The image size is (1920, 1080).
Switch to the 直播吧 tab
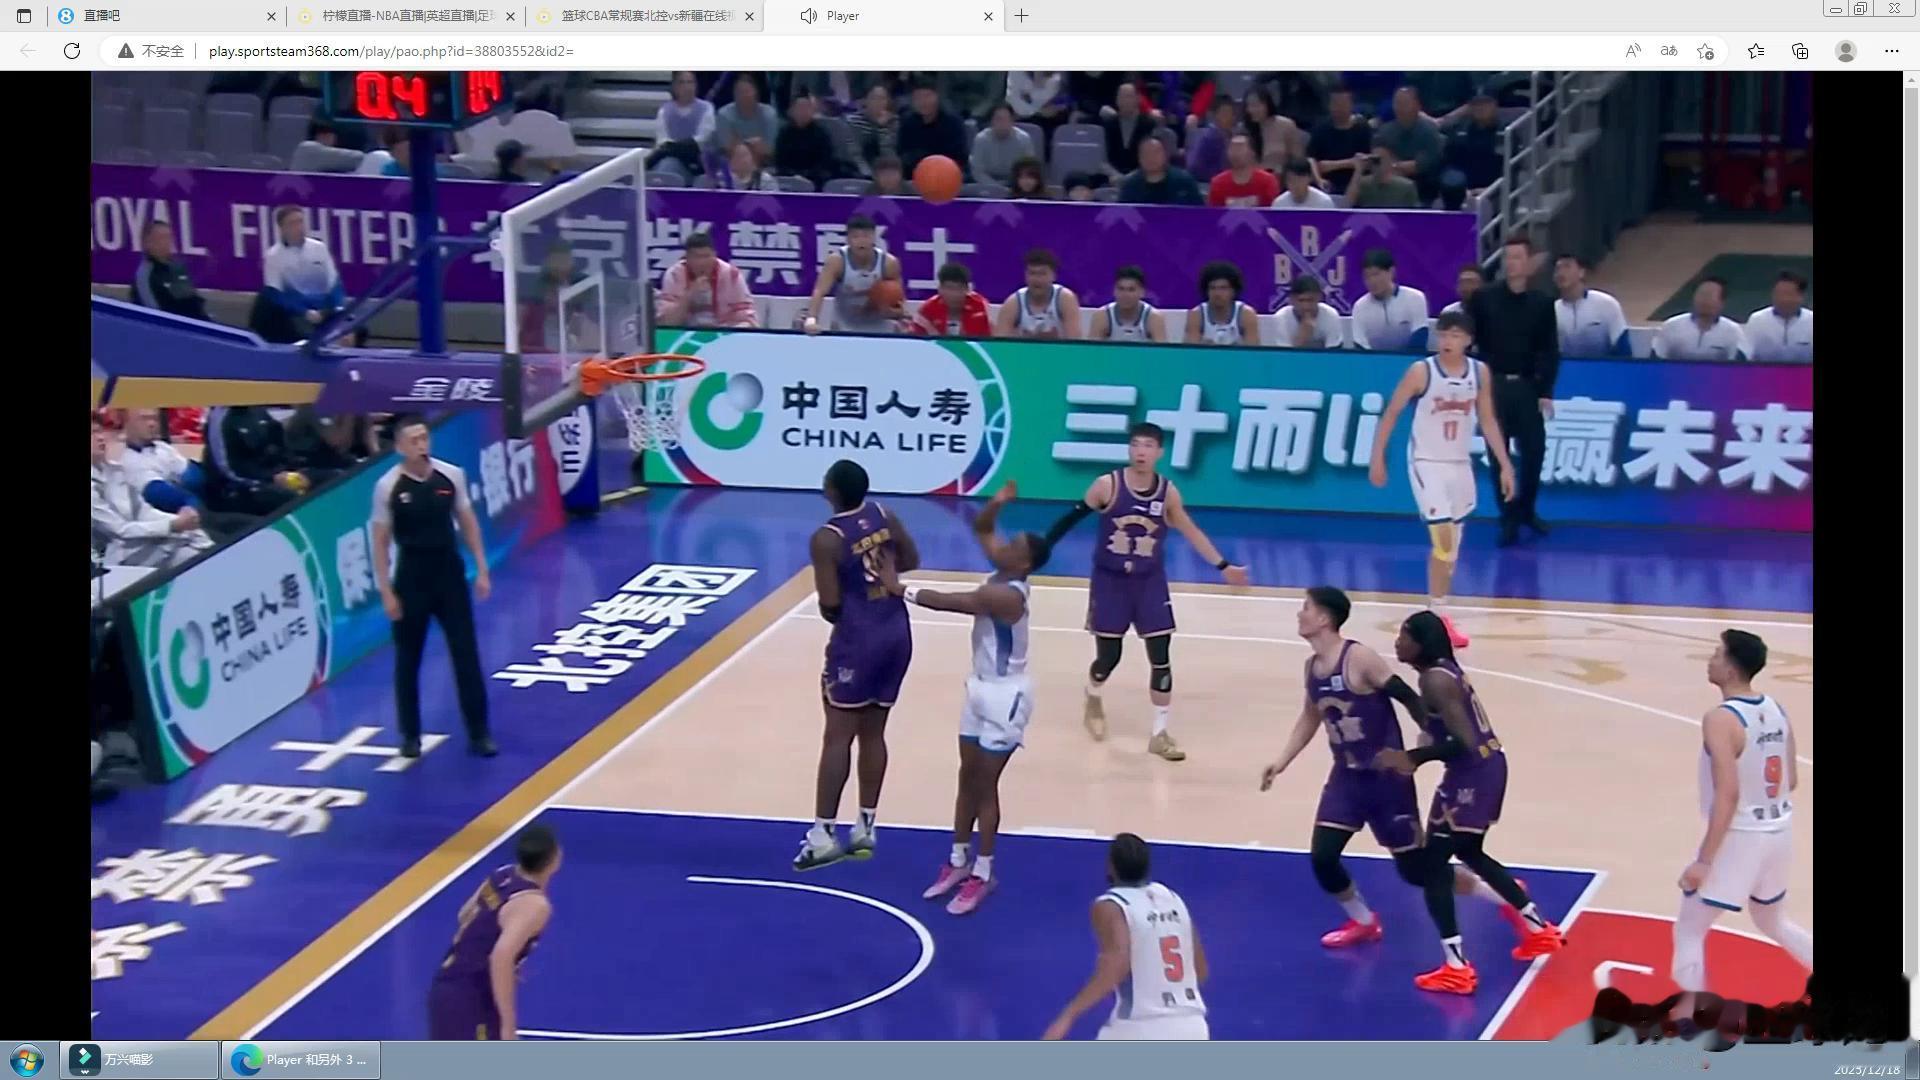click(160, 16)
